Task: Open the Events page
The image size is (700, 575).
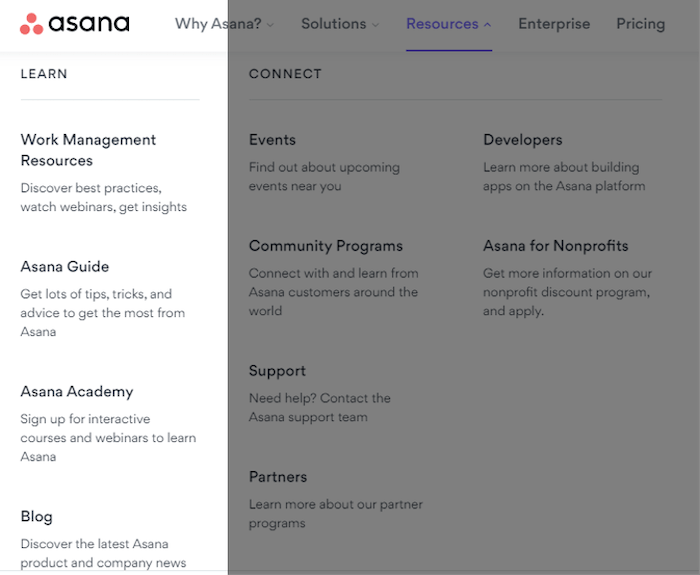Action: click(x=272, y=140)
